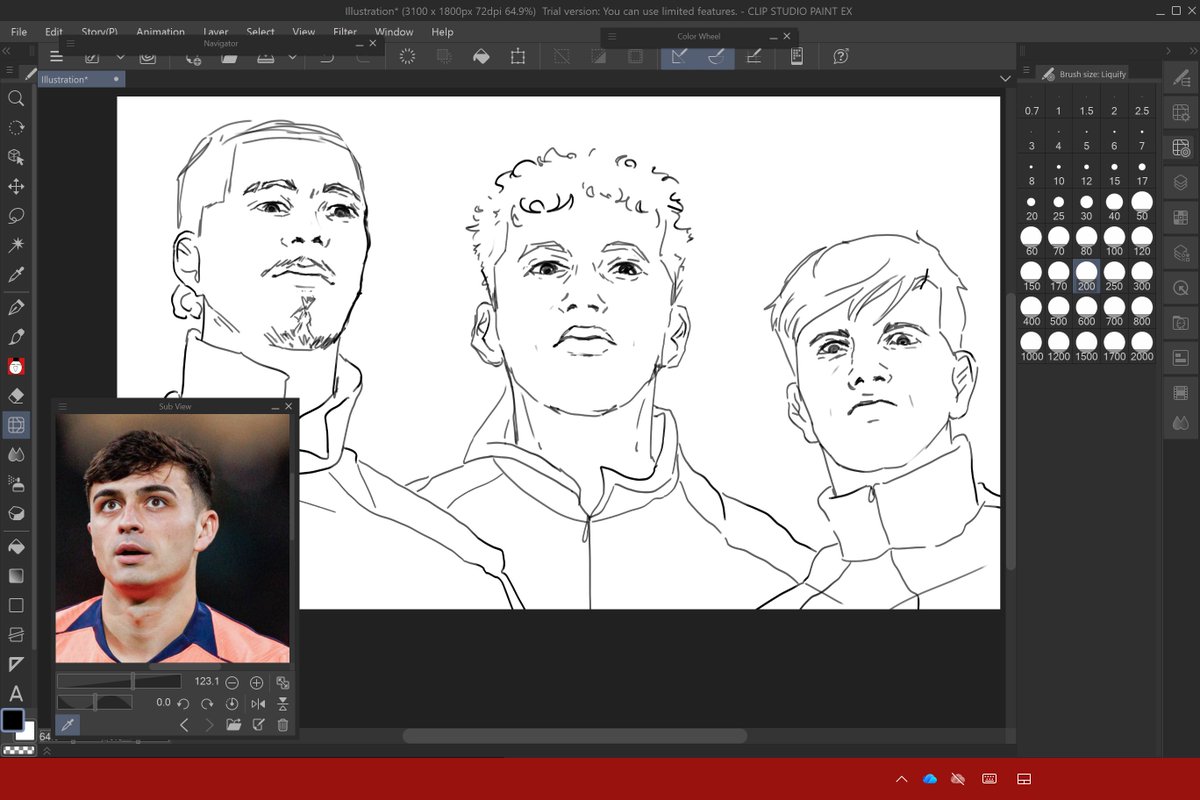Click the reference photo in Sub View
Viewport: 1200px width, 800px height.
[172, 539]
